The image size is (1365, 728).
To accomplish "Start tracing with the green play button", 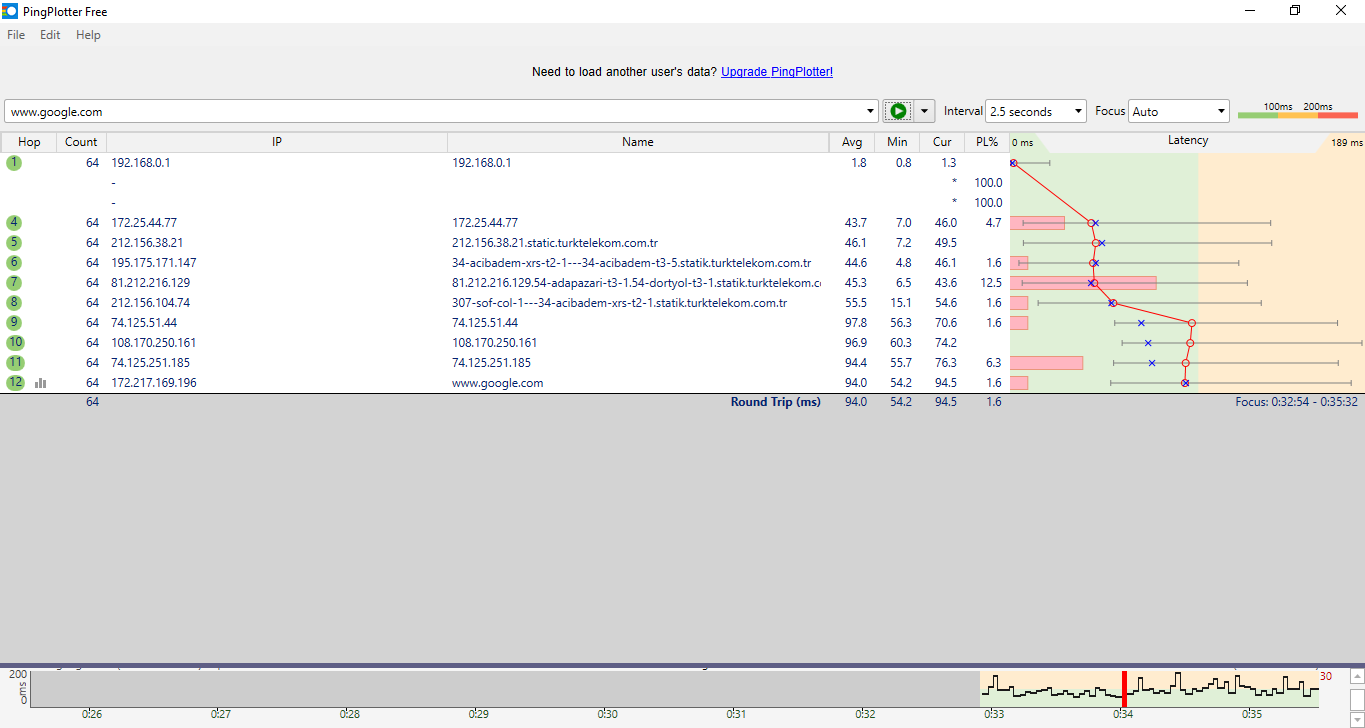I will point(898,111).
